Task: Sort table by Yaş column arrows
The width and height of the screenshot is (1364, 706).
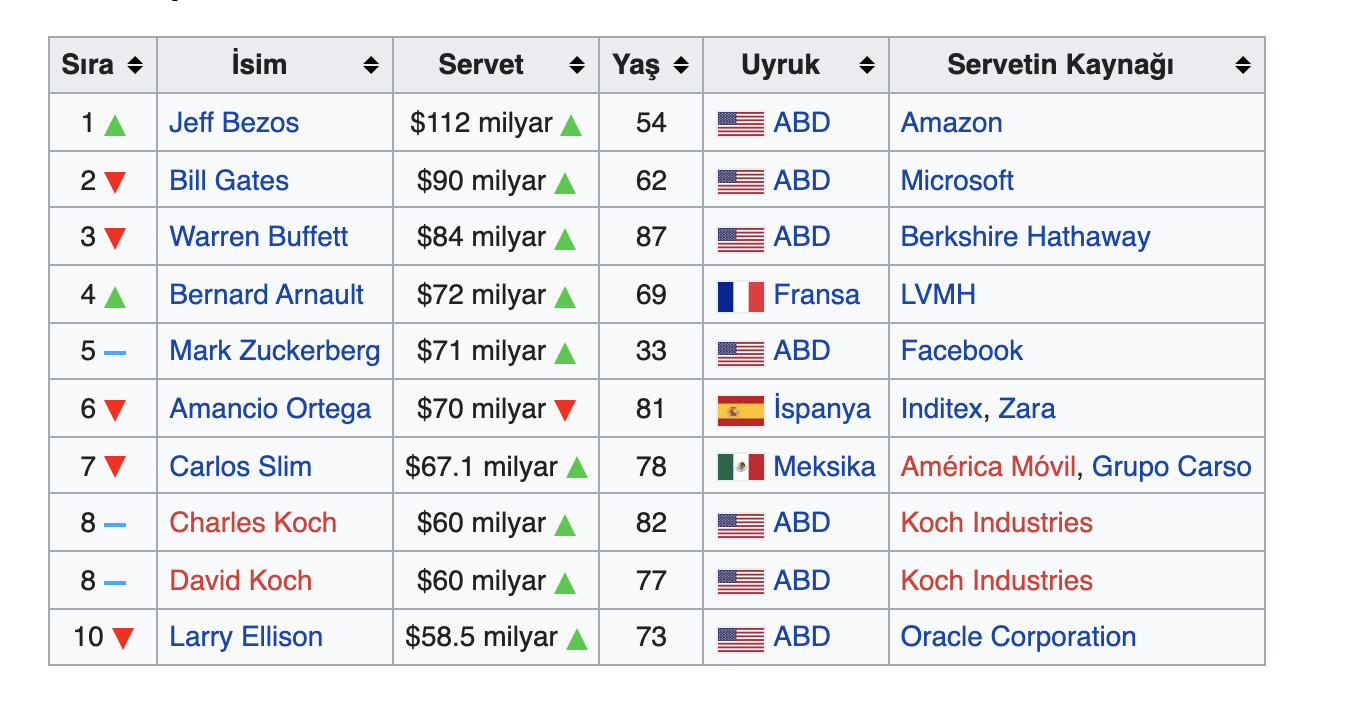Action: [x=681, y=66]
